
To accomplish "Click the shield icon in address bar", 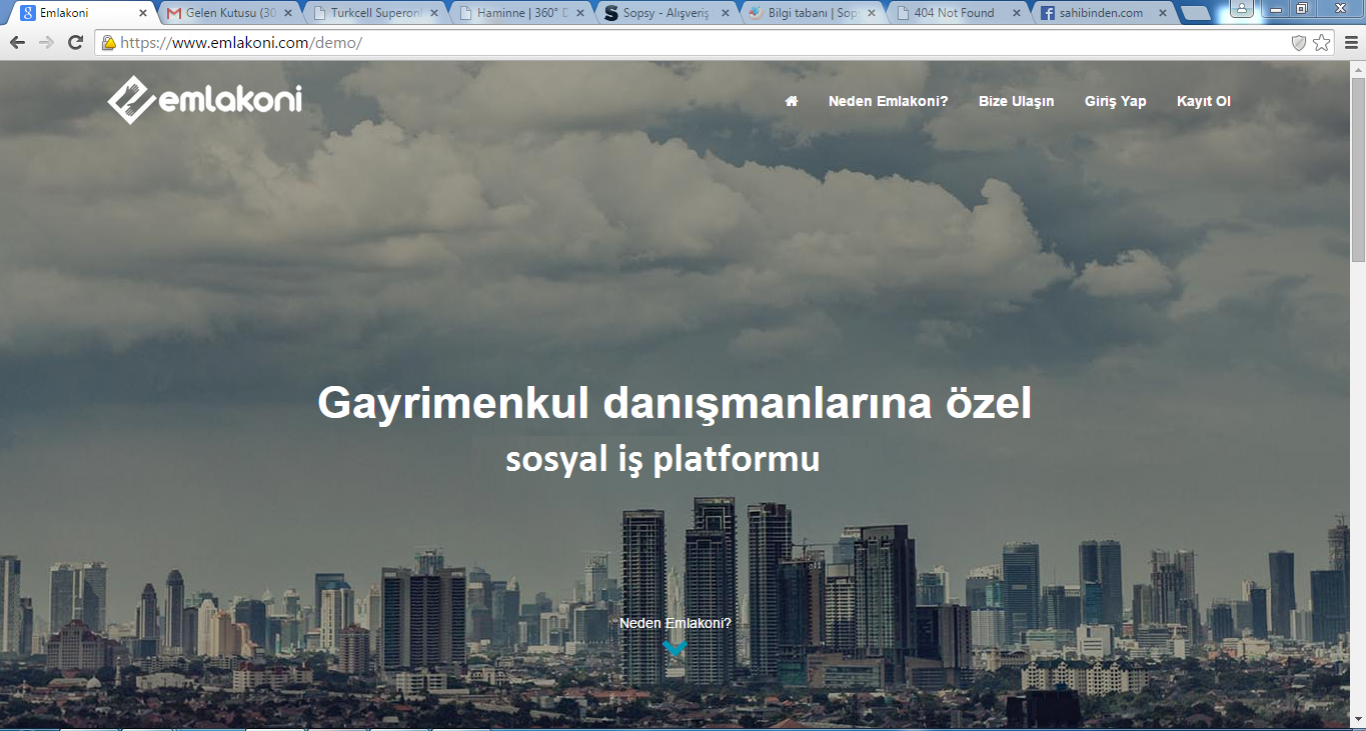I will (1298, 43).
